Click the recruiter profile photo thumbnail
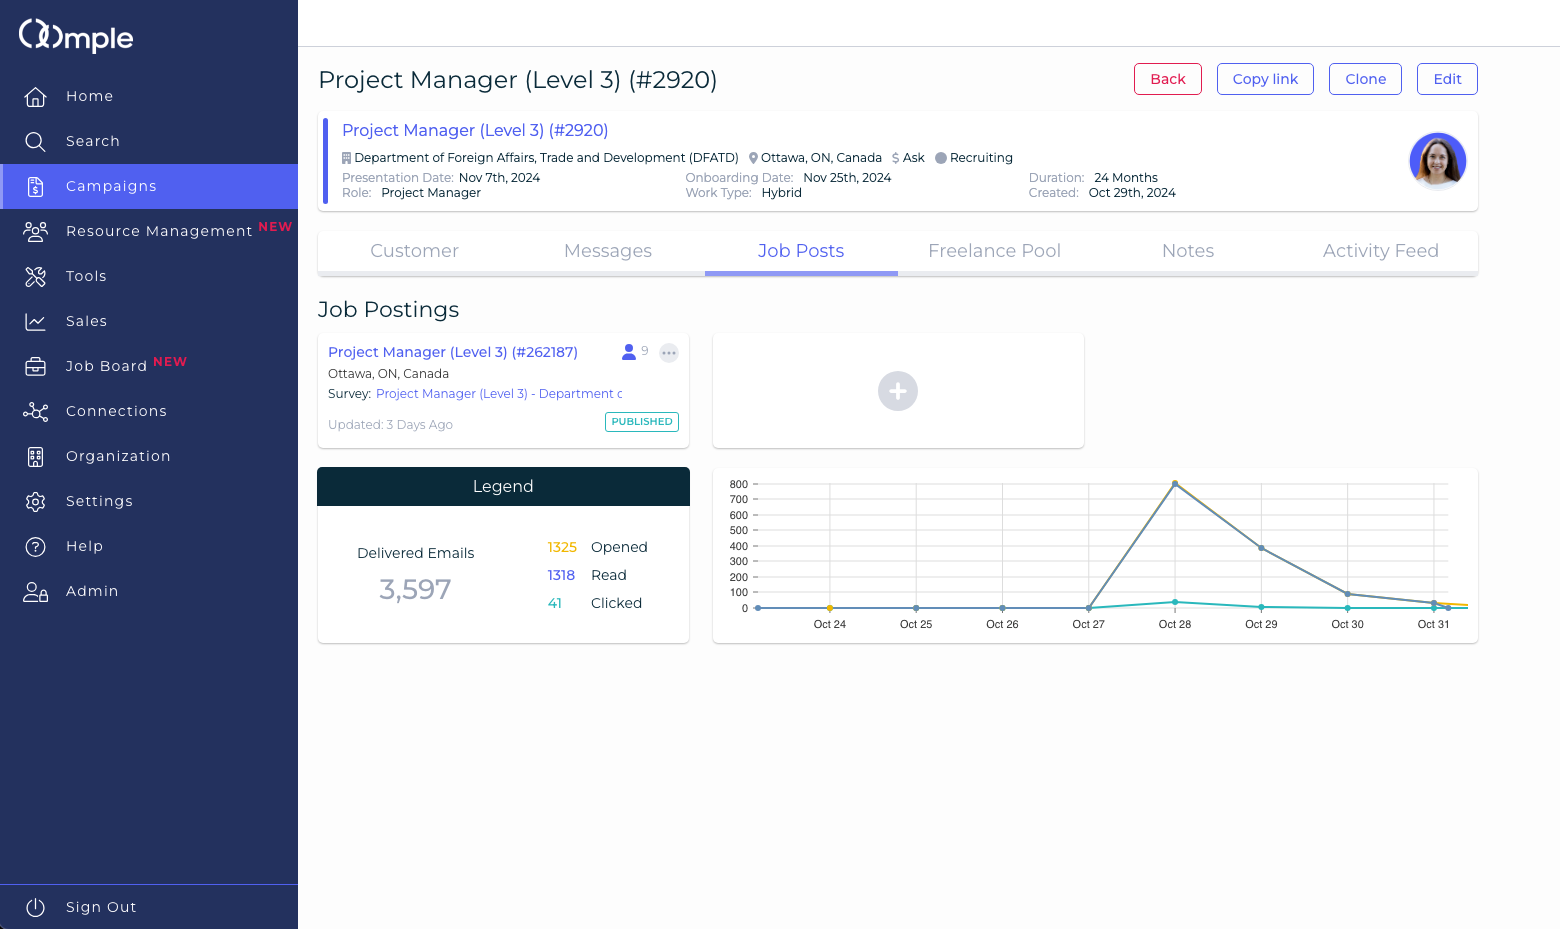Viewport: 1560px width, 929px height. coord(1437,161)
